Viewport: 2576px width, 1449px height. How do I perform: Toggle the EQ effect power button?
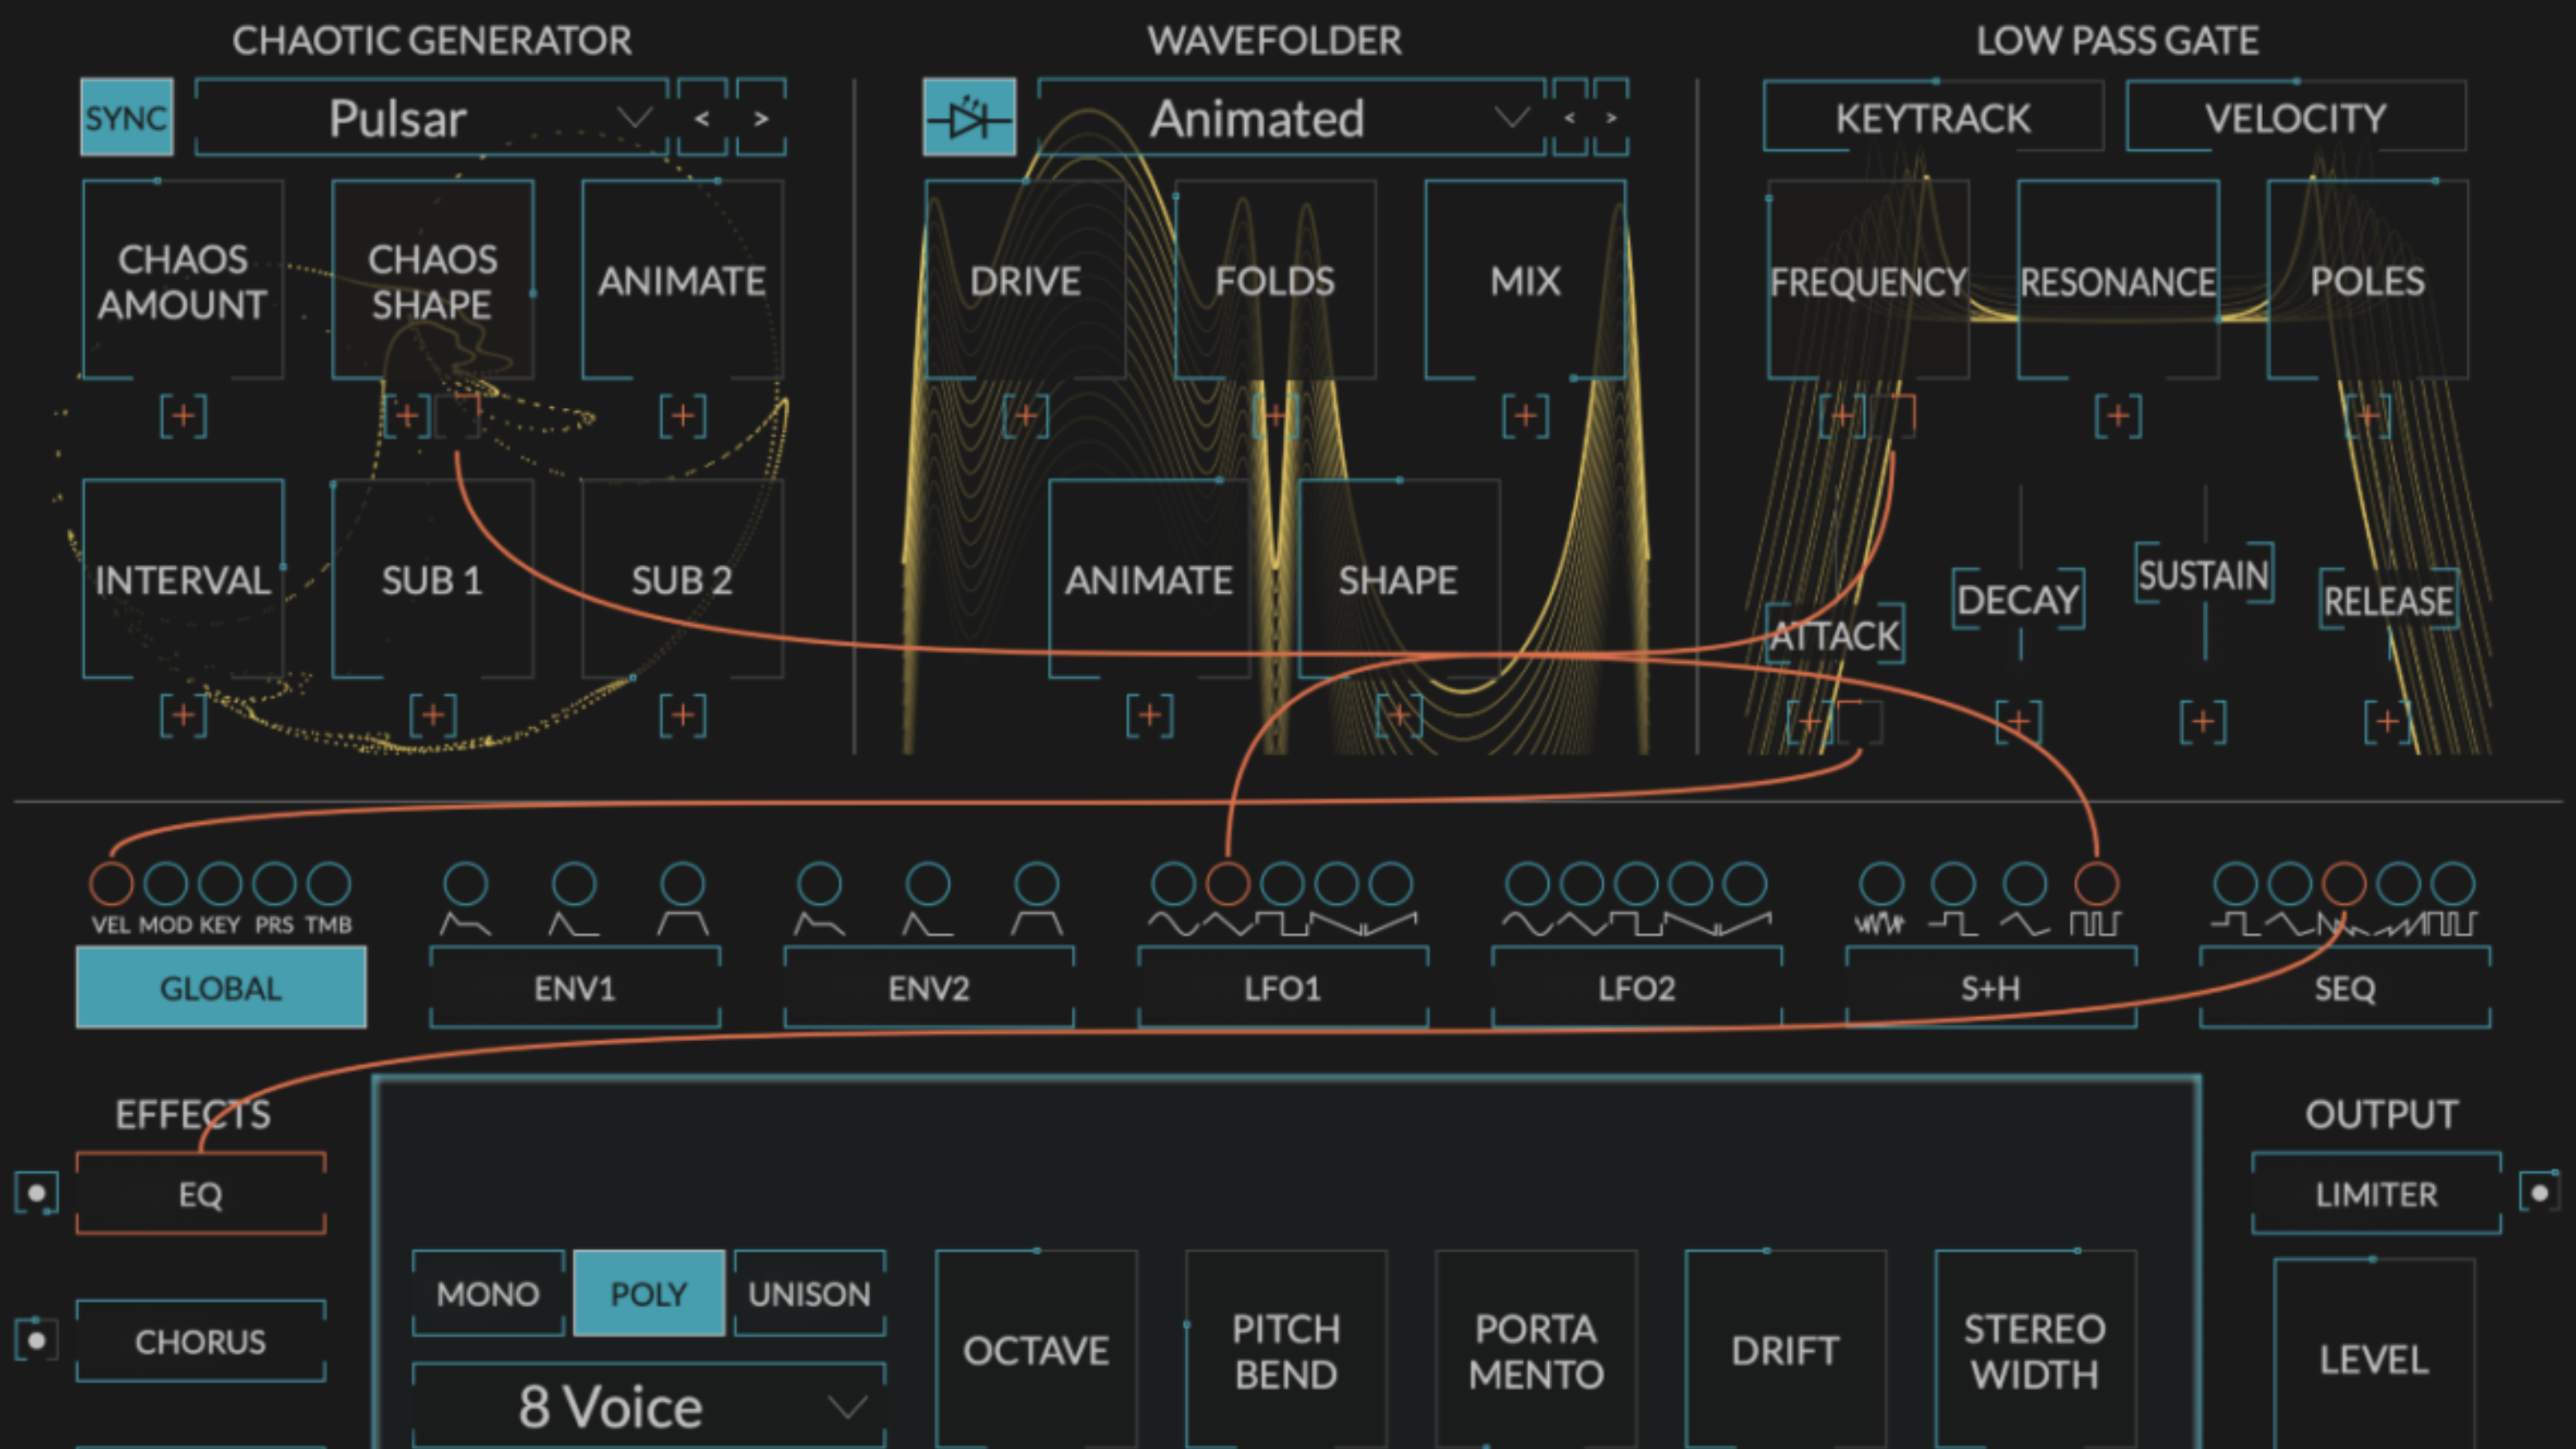[x=36, y=1193]
